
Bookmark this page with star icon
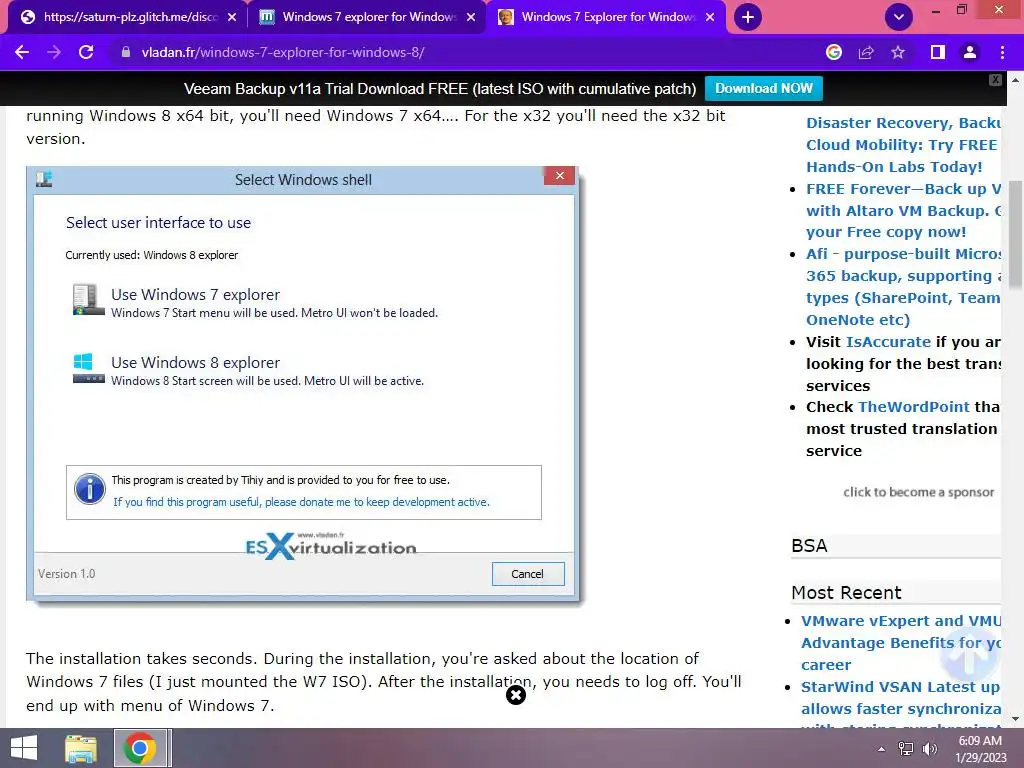898,52
